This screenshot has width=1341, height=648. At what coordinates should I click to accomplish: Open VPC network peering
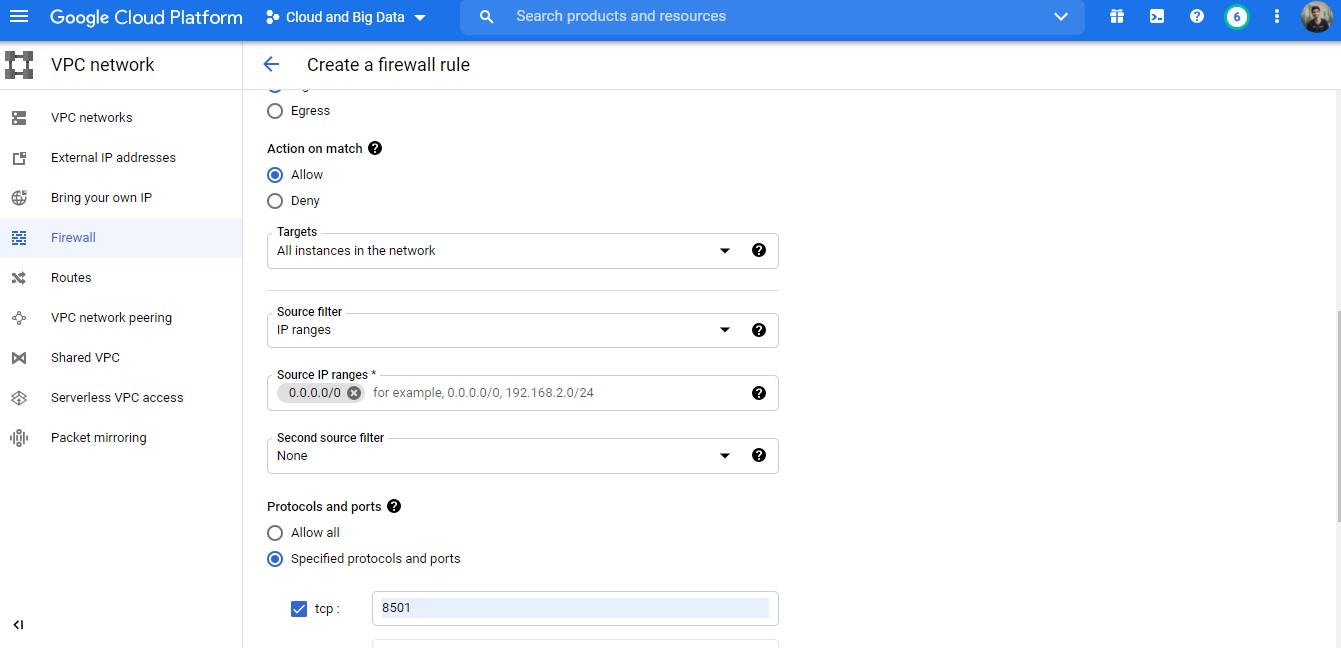[x=111, y=317]
